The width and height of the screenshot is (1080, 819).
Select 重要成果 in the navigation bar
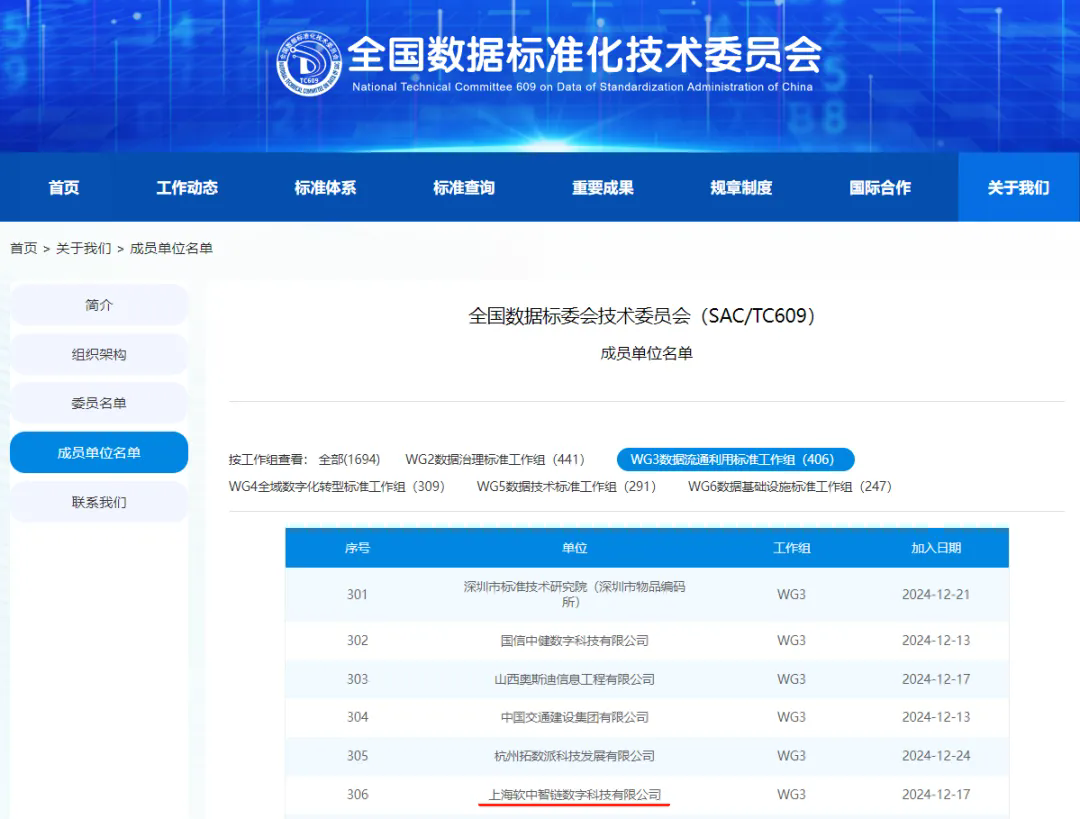click(603, 187)
